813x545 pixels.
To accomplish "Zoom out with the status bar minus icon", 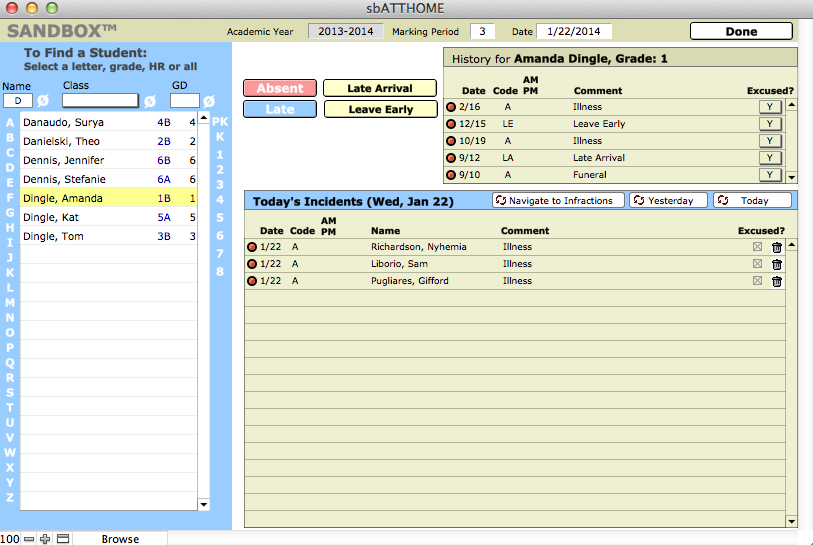I will (x=29, y=539).
